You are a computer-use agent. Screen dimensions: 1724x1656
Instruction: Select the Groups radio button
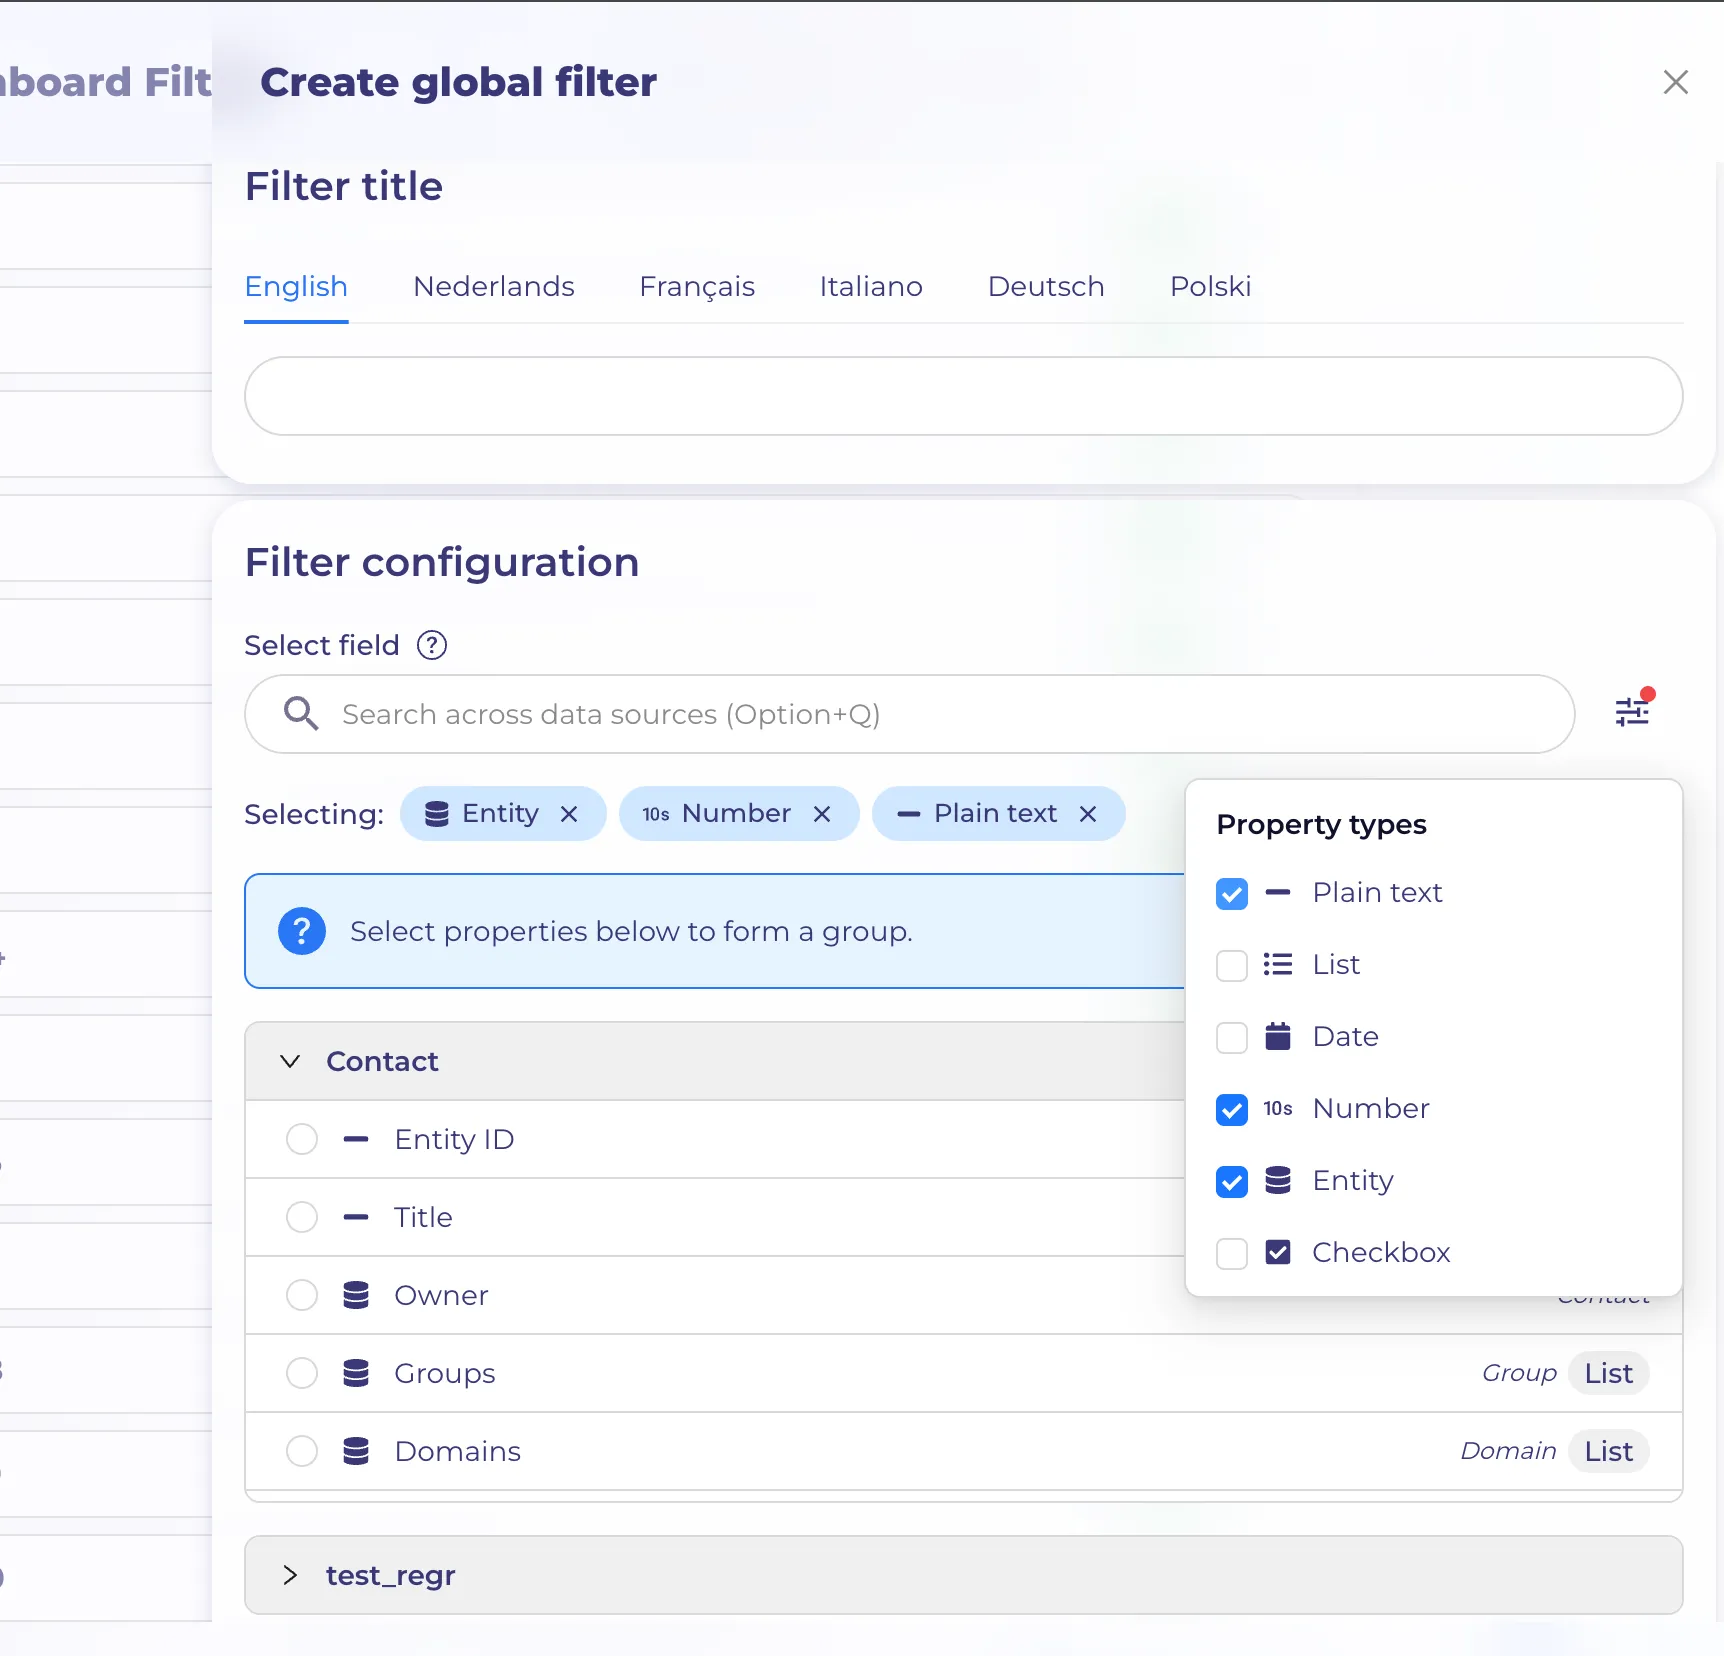(x=302, y=1373)
